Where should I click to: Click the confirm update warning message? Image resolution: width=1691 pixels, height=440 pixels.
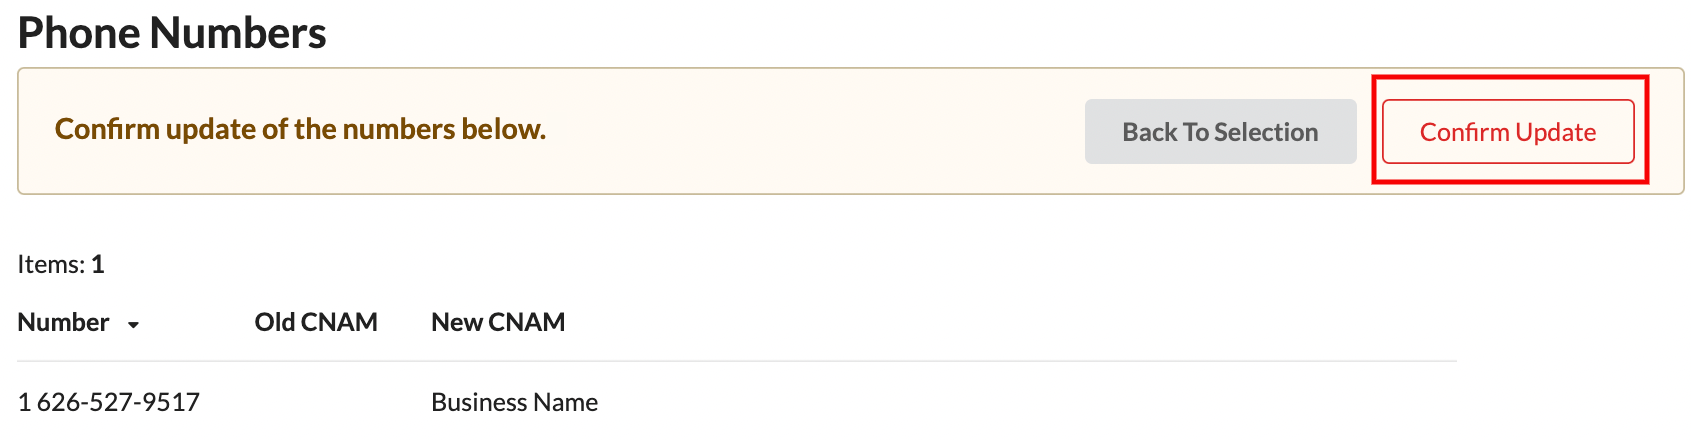click(x=300, y=129)
